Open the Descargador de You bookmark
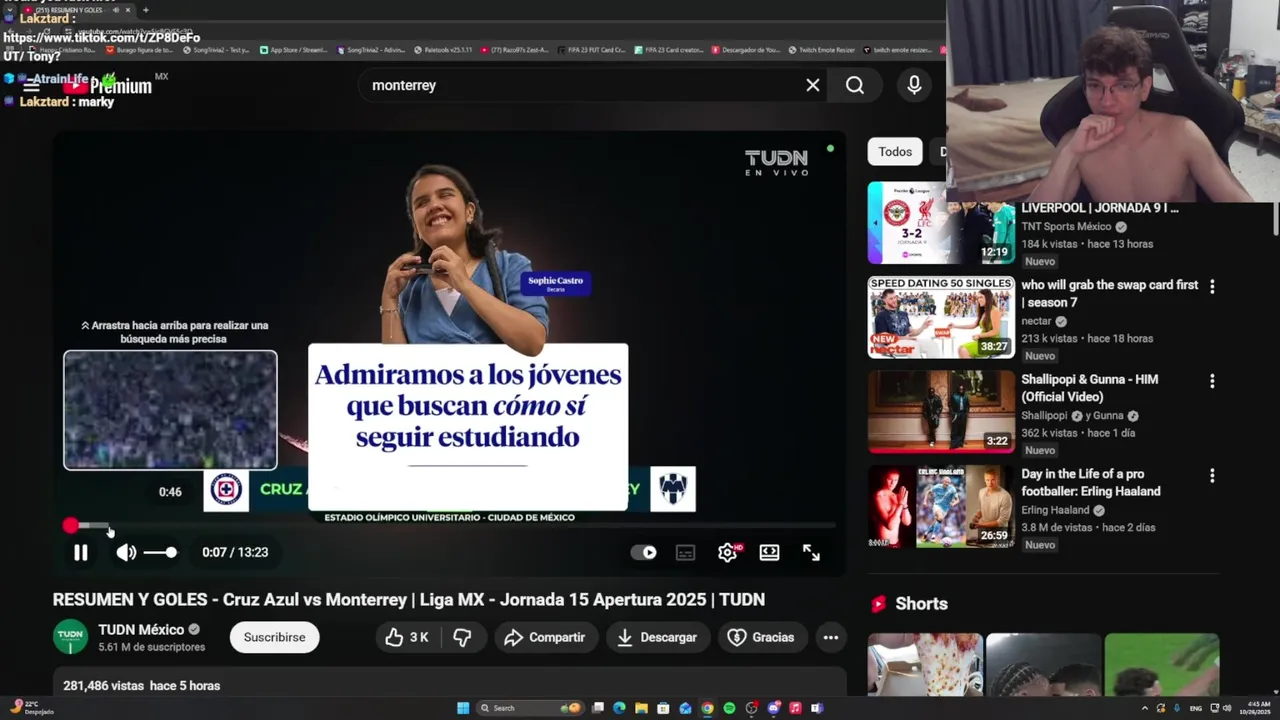Image resolution: width=1280 pixels, height=720 pixels. [x=745, y=49]
